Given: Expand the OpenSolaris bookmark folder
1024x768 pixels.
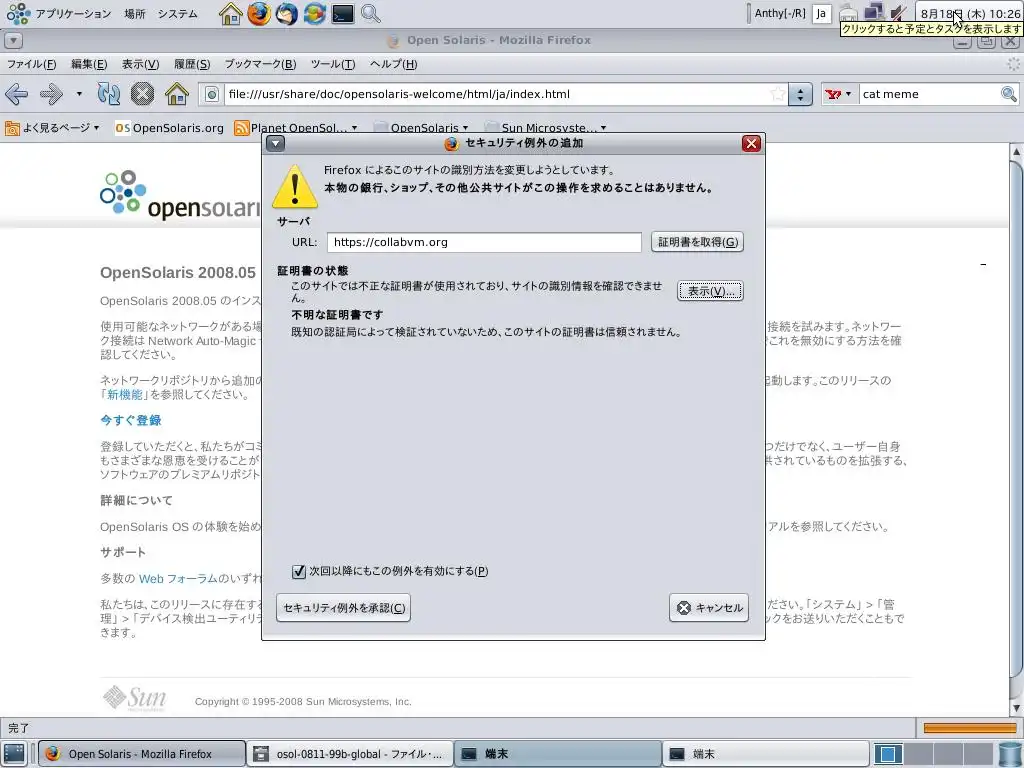Looking at the screenshot, I should 421,128.
